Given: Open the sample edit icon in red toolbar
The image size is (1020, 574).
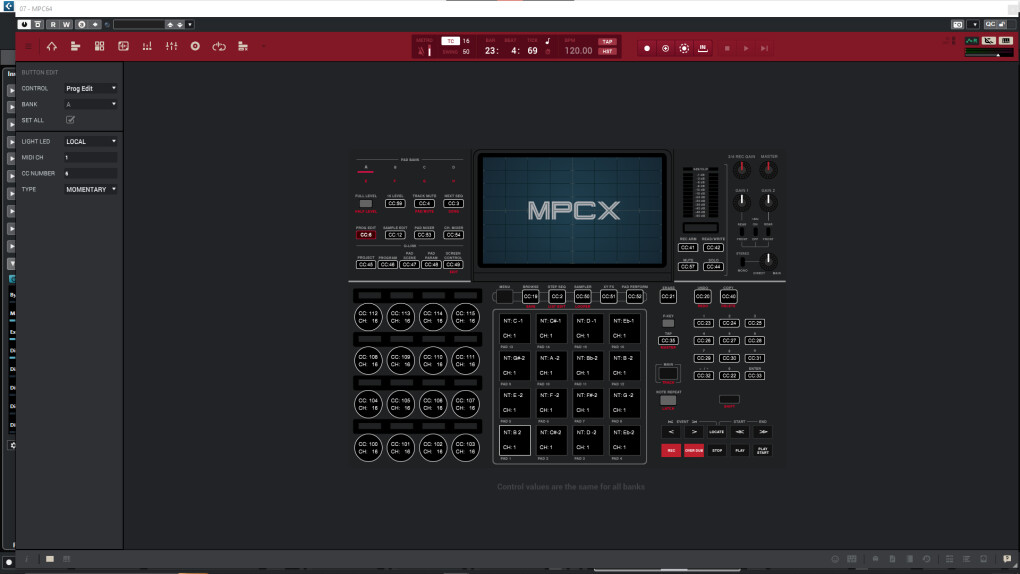Looking at the screenshot, I should 123,46.
